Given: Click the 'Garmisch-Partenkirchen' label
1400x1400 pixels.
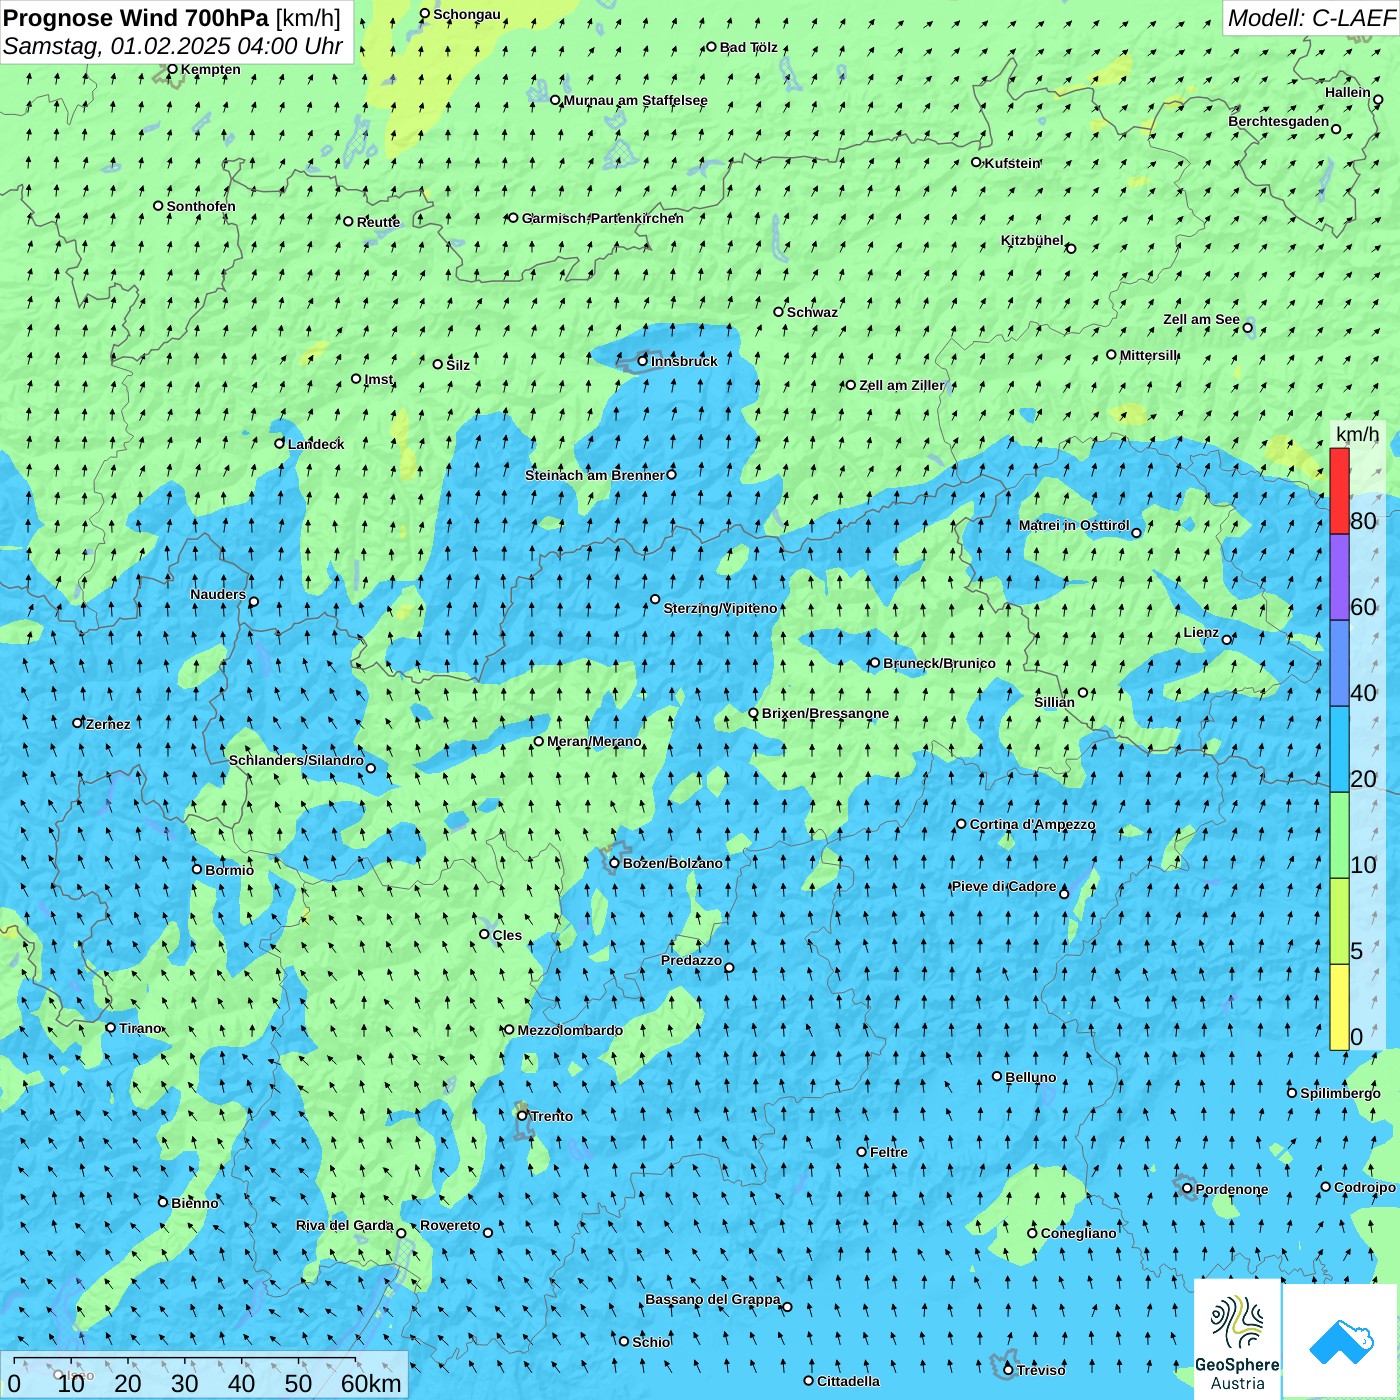Looking at the screenshot, I should click(603, 218).
